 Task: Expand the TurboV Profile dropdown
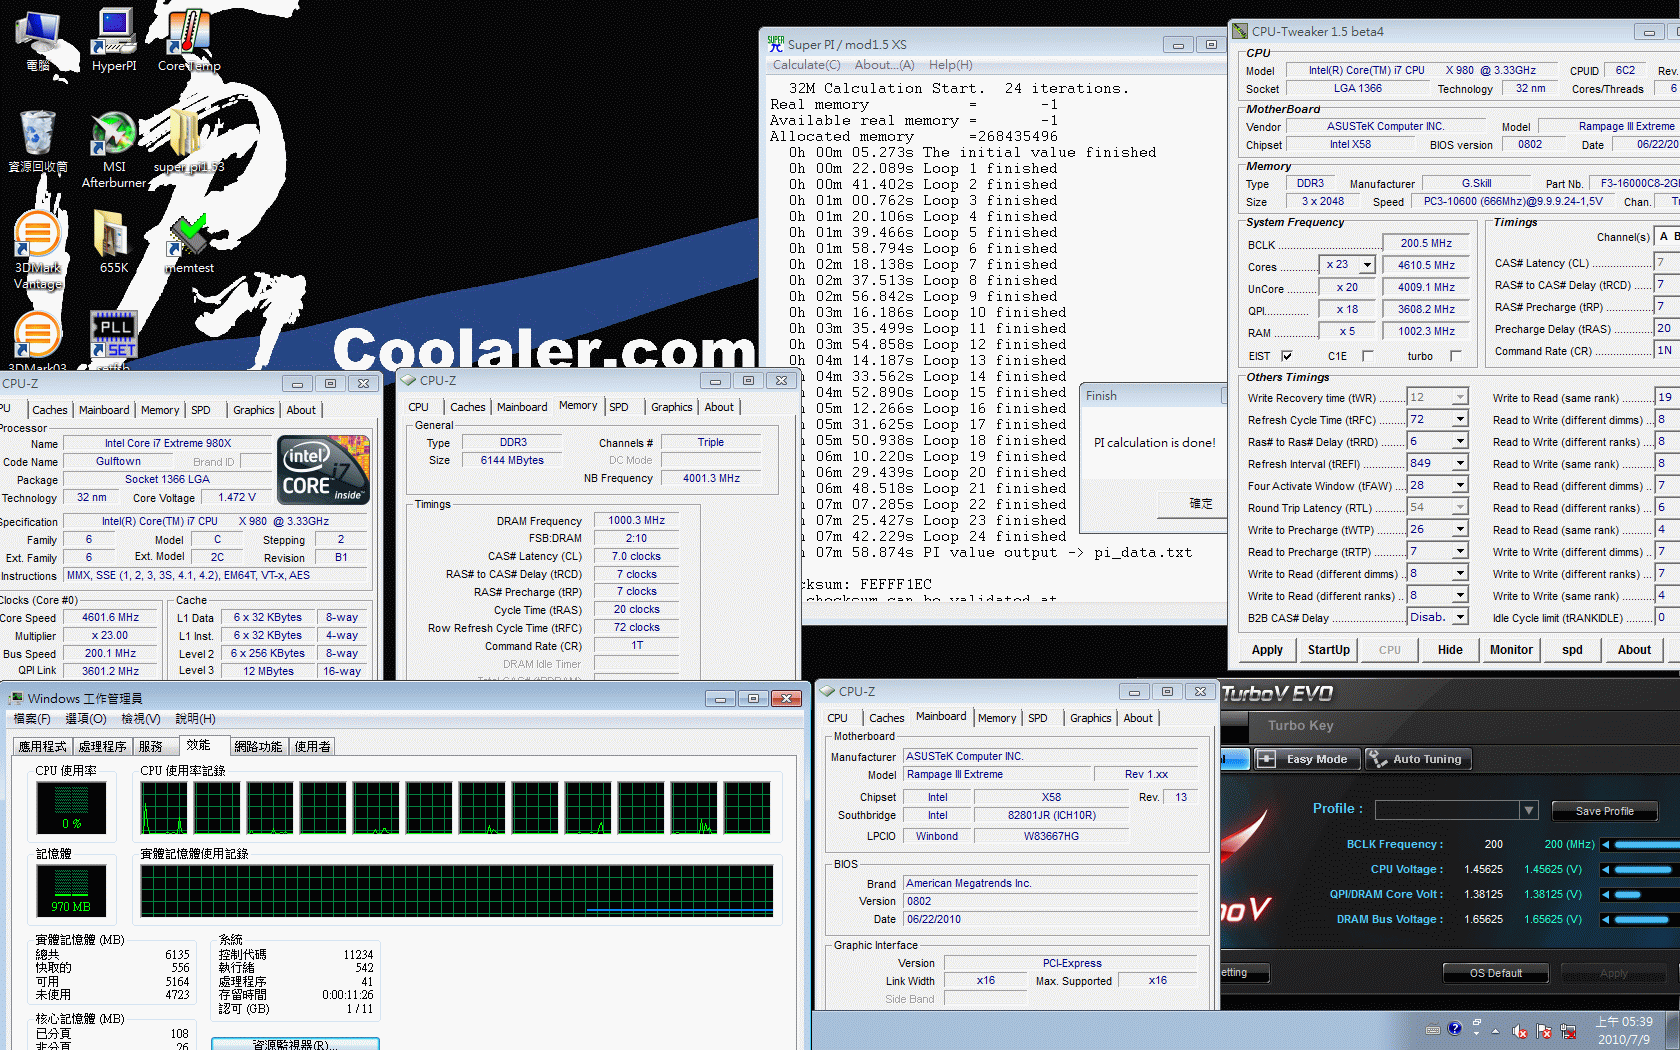click(1528, 810)
